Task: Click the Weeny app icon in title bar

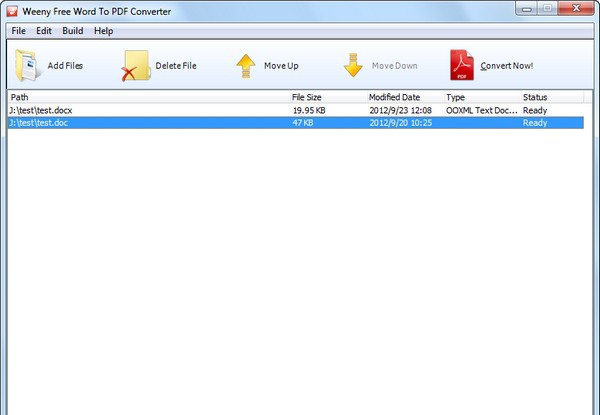Action: coord(12,11)
